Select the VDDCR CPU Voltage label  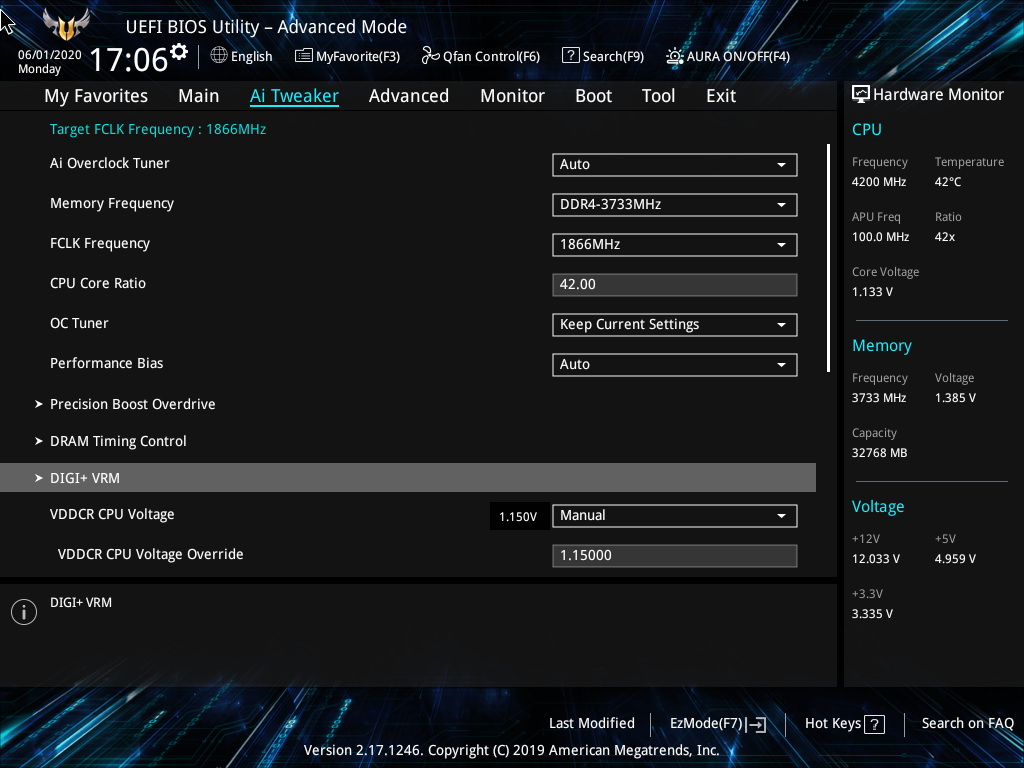(x=112, y=515)
